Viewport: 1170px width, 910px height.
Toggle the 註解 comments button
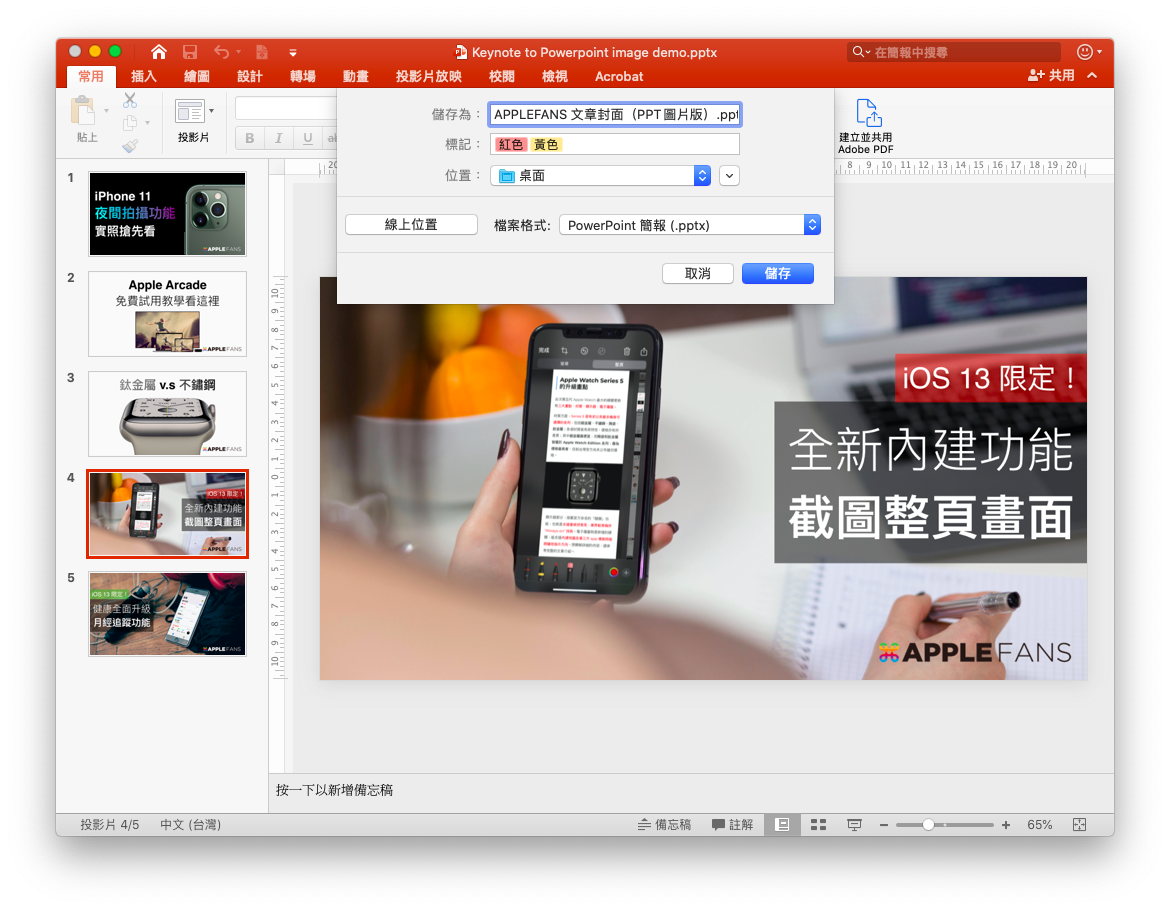coord(732,824)
